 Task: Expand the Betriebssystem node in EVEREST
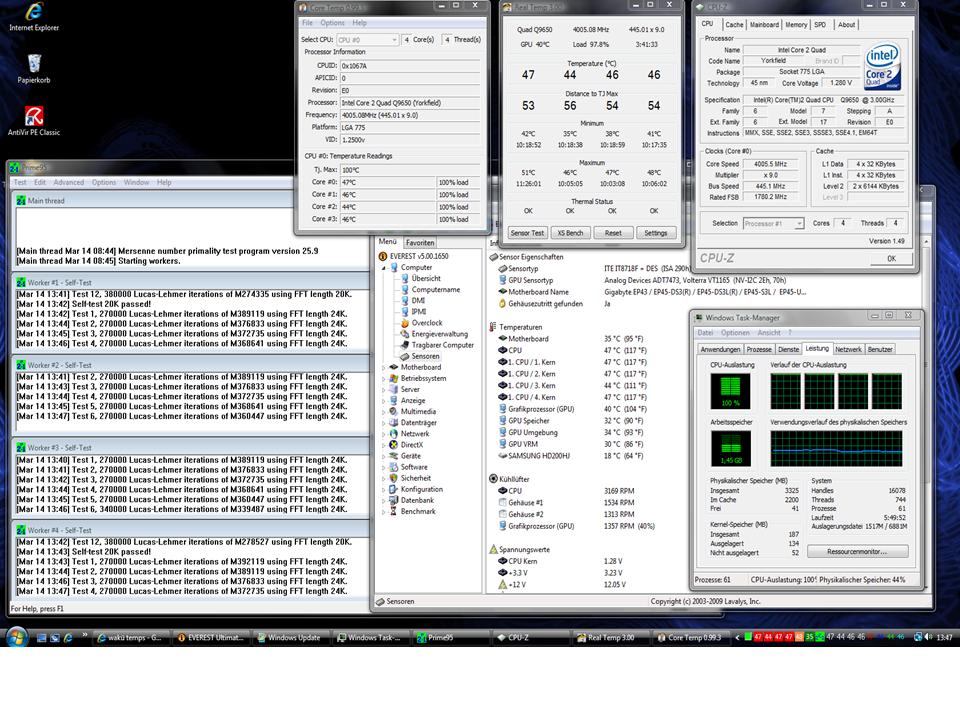tap(384, 378)
